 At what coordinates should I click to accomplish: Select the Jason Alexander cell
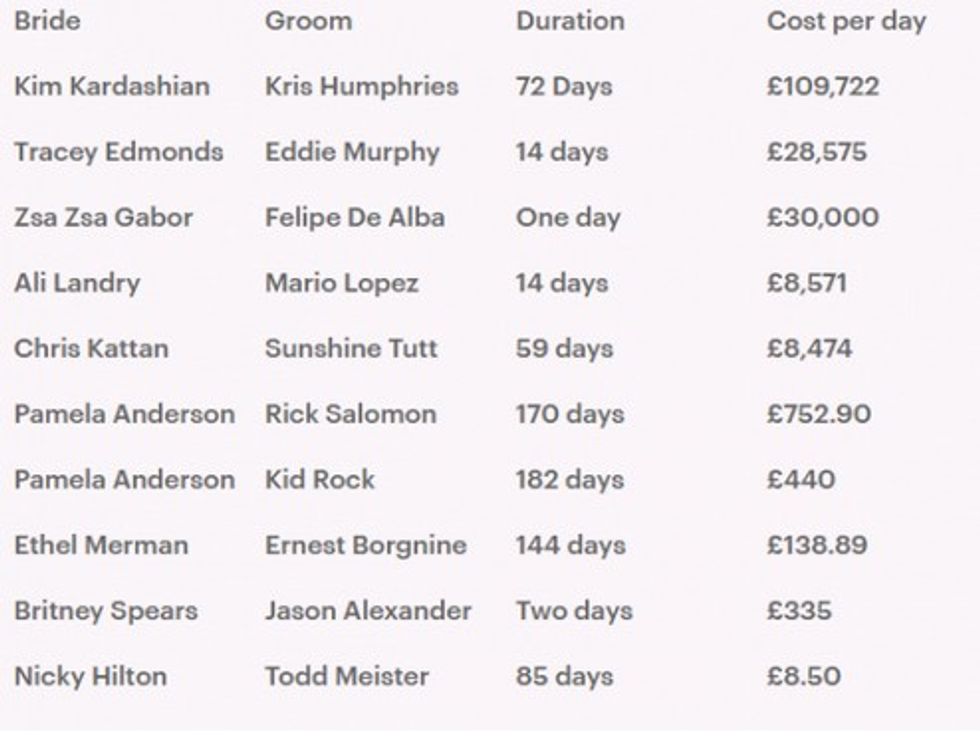[367, 610]
